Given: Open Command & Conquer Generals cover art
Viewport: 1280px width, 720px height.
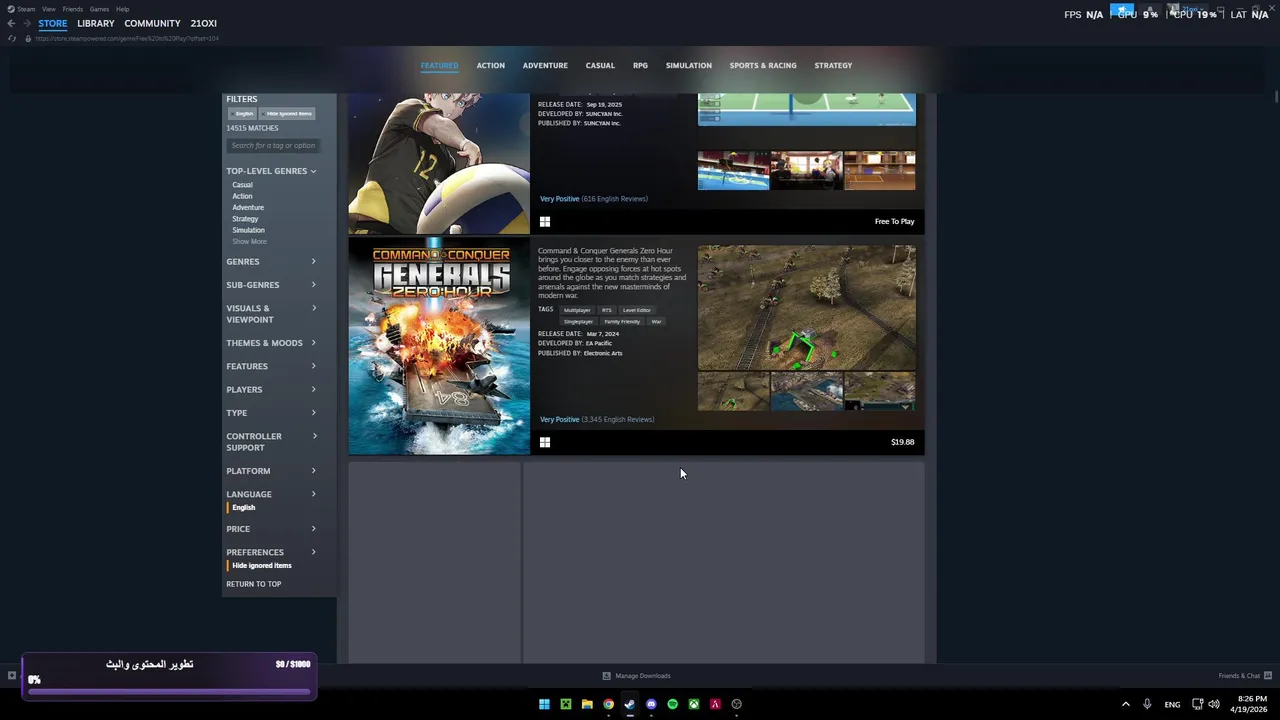Looking at the screenshot, I should (439, 345).
